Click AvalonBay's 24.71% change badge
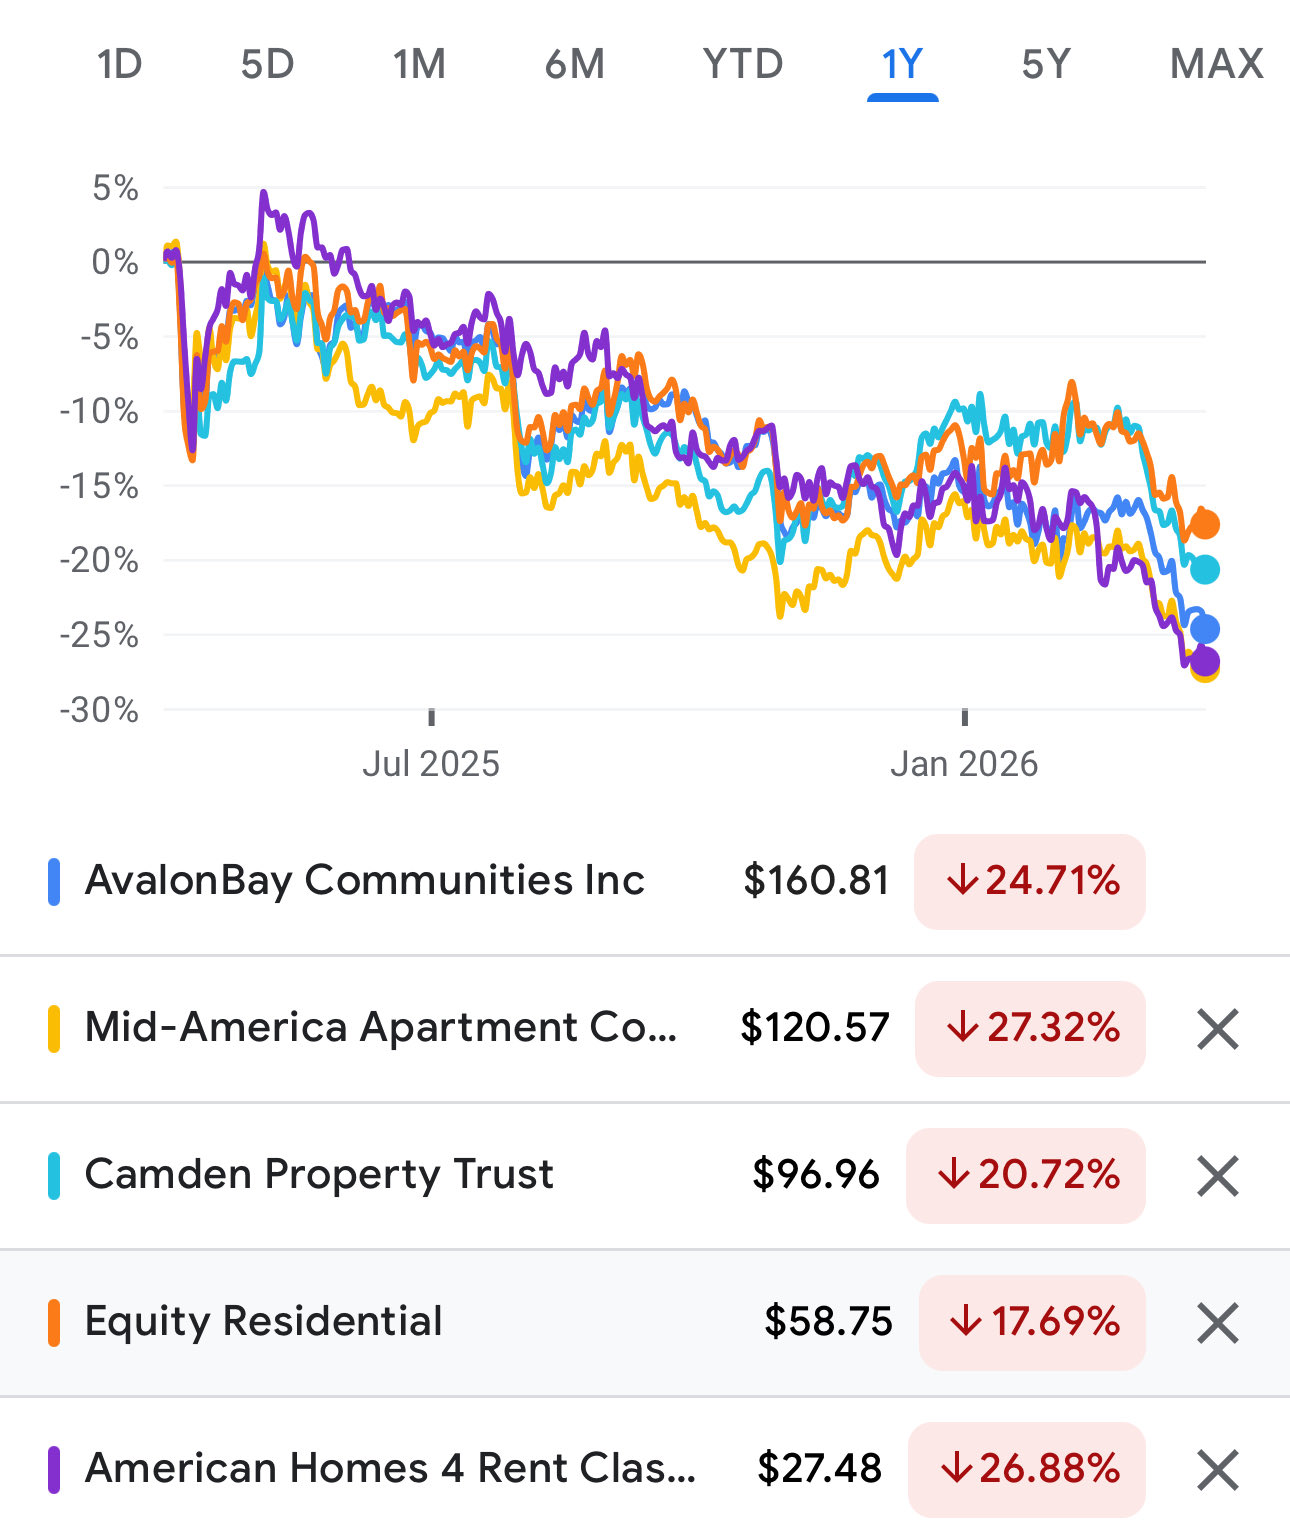The image size is (1290, 1539). tap(1030, 881)
